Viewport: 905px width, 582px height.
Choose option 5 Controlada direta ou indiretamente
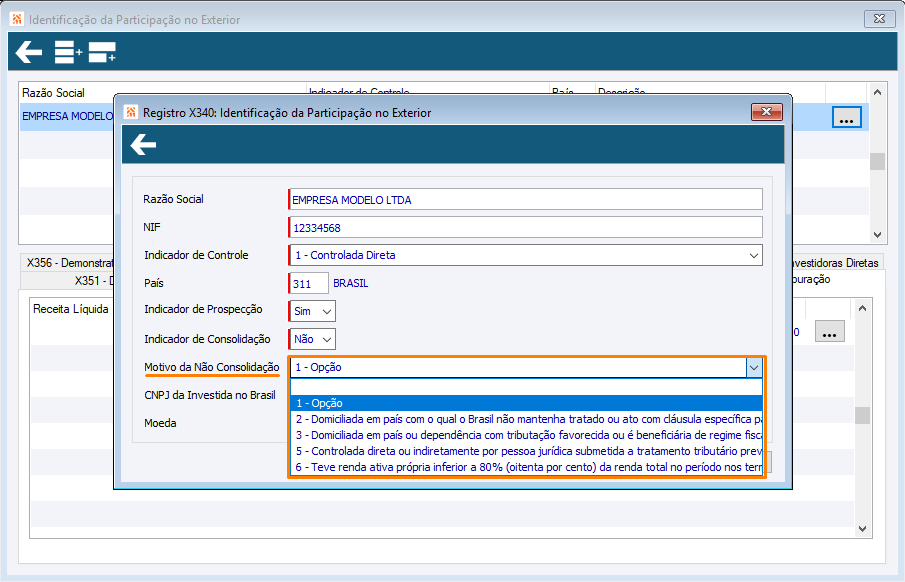click(x=526, y=451)
